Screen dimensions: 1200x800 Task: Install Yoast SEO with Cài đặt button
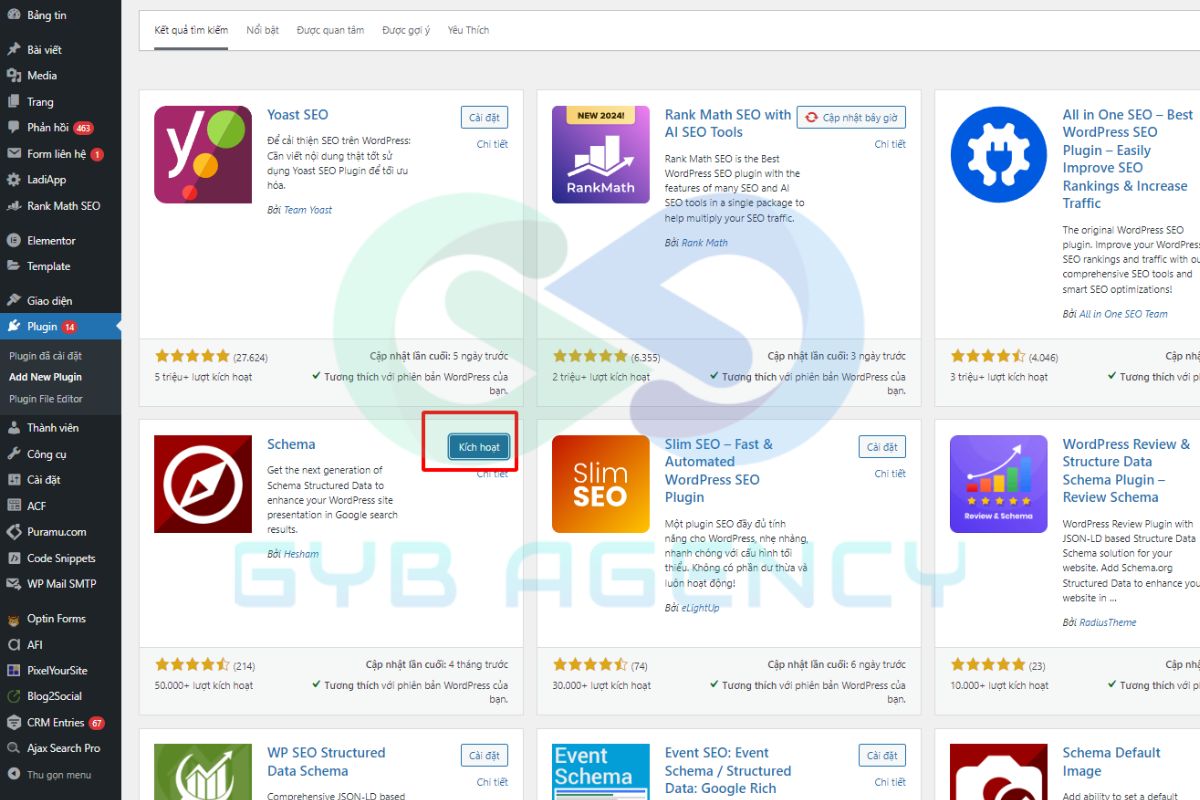point(485,117)
